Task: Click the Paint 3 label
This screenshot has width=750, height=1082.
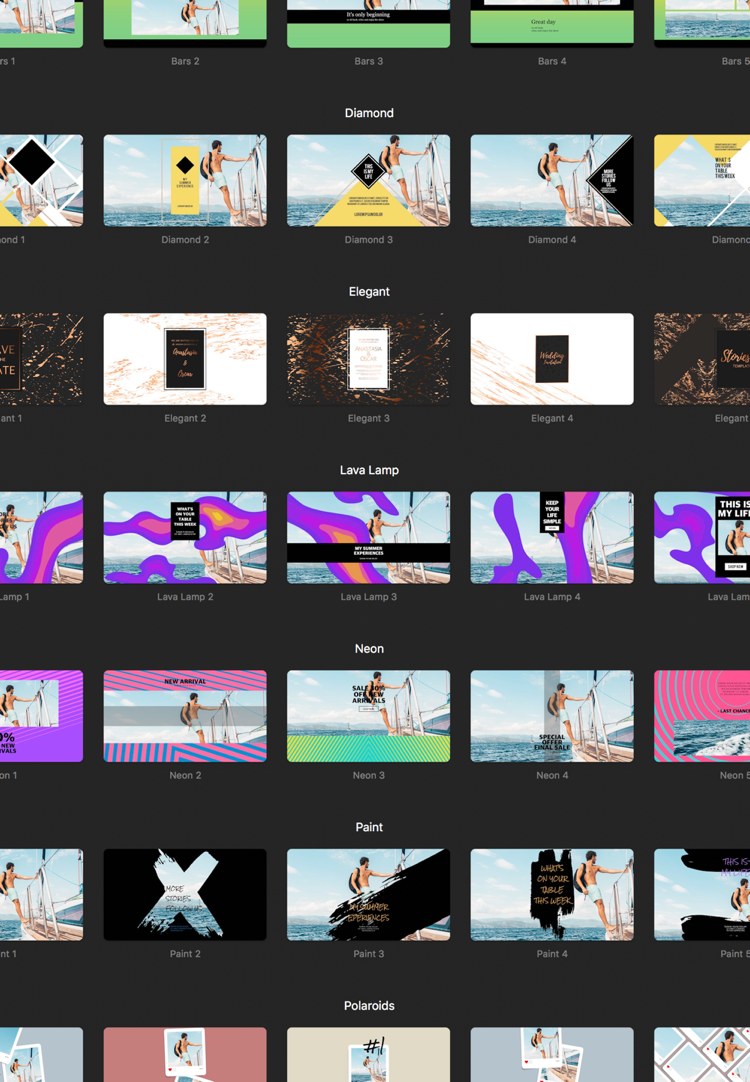Action: tap(368, 954)
